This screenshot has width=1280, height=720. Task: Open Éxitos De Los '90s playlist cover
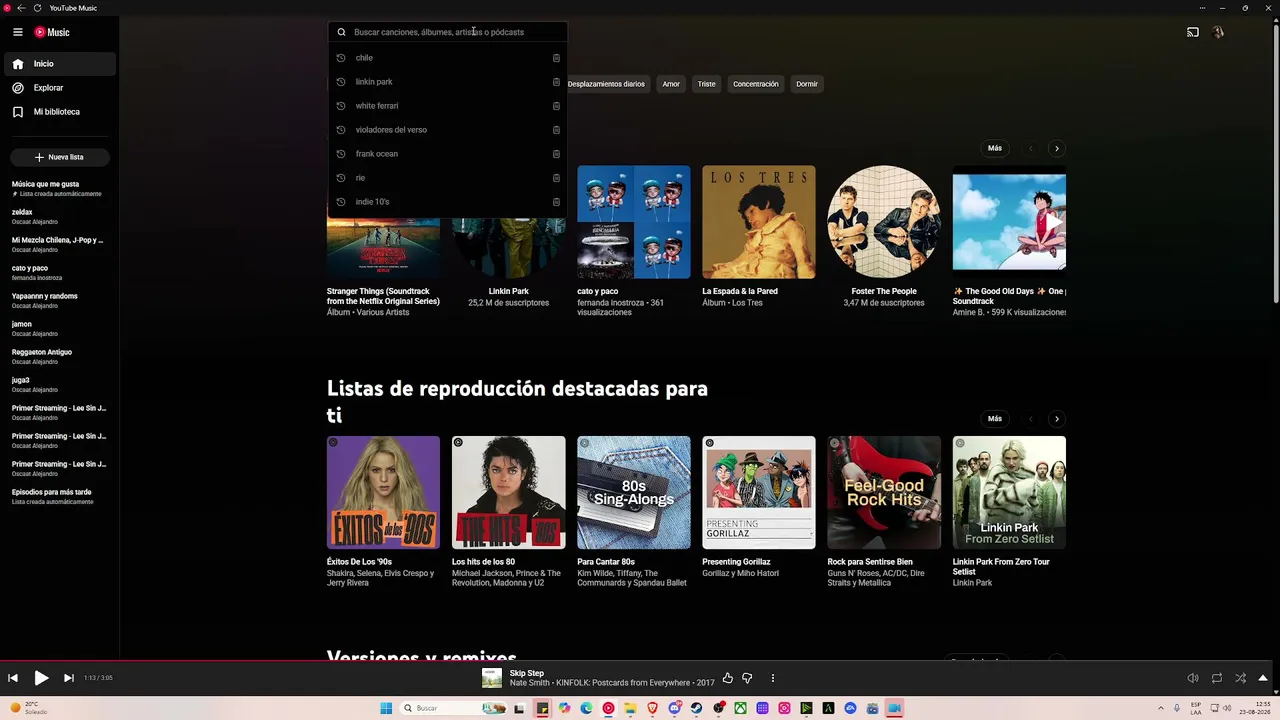383,492
